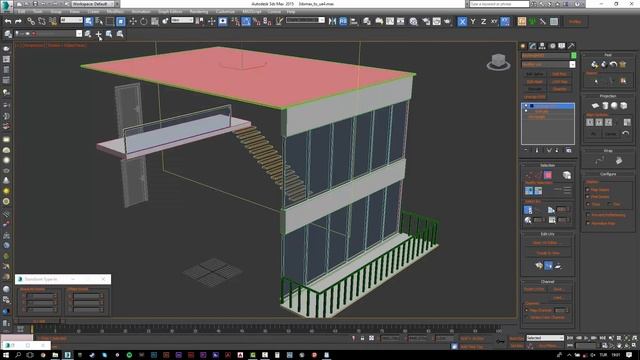
Task: Toggle Polygon sub-object mode in Selection rollout
Action: click(x=548, y=175)
